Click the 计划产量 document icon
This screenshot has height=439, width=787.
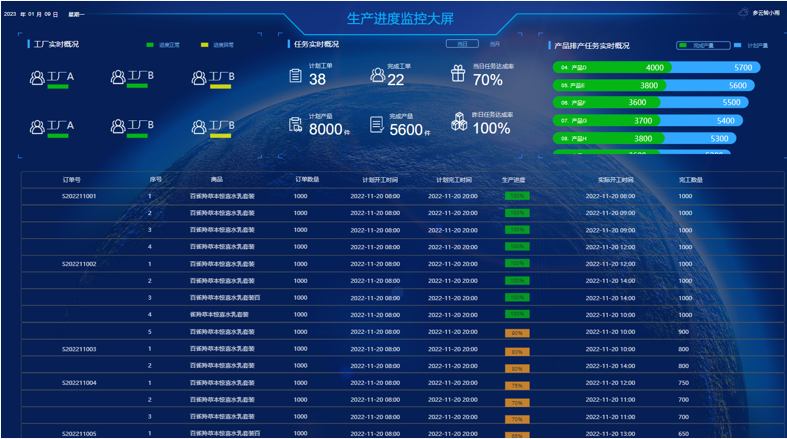coord(296,124)
